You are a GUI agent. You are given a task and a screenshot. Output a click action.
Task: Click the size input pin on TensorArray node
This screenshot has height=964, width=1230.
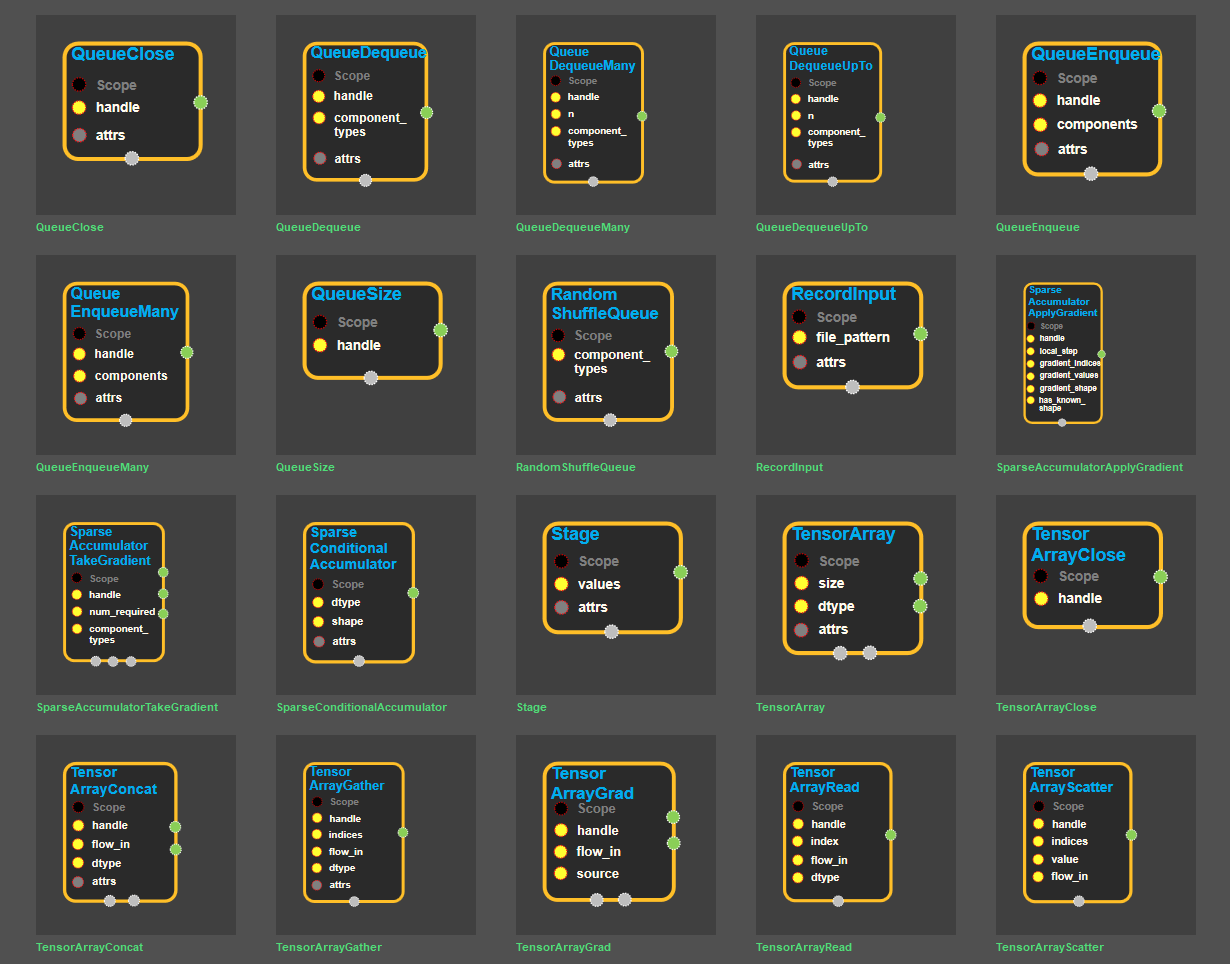tap(801, 583)
